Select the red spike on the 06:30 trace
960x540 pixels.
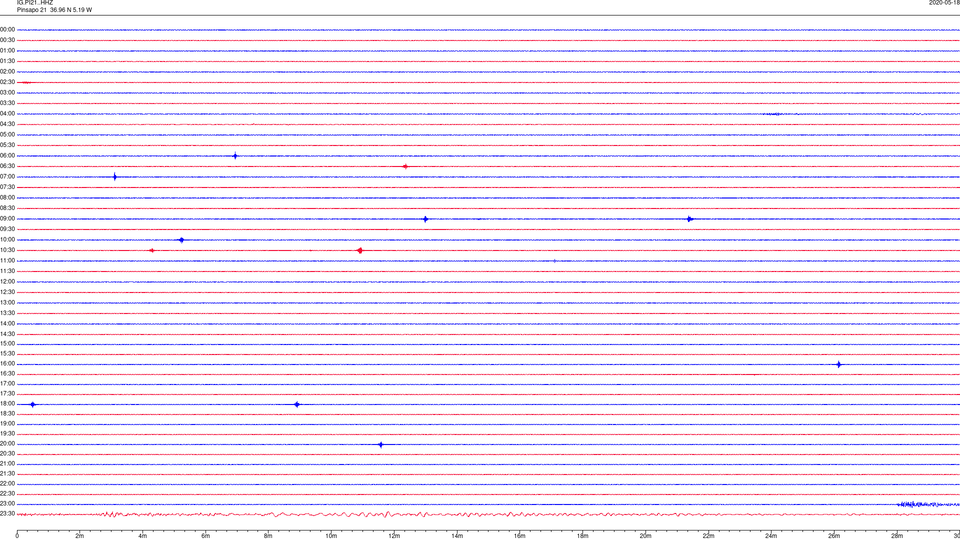pyautogui.click(x=405, y=167)
